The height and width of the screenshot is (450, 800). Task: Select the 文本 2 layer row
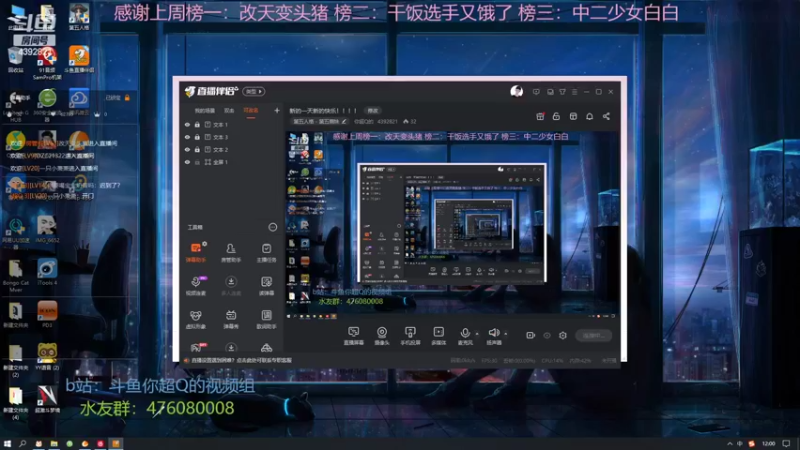(232, 149)
